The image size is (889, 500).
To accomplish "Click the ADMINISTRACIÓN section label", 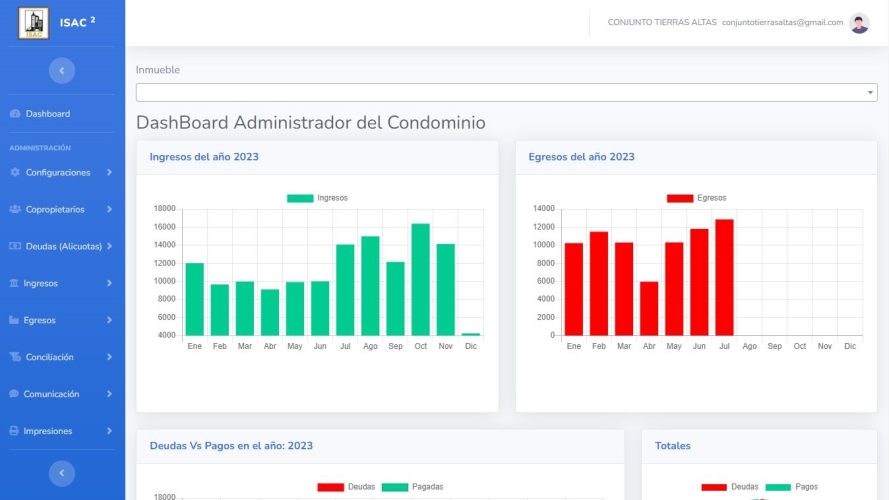I will 40,148.
